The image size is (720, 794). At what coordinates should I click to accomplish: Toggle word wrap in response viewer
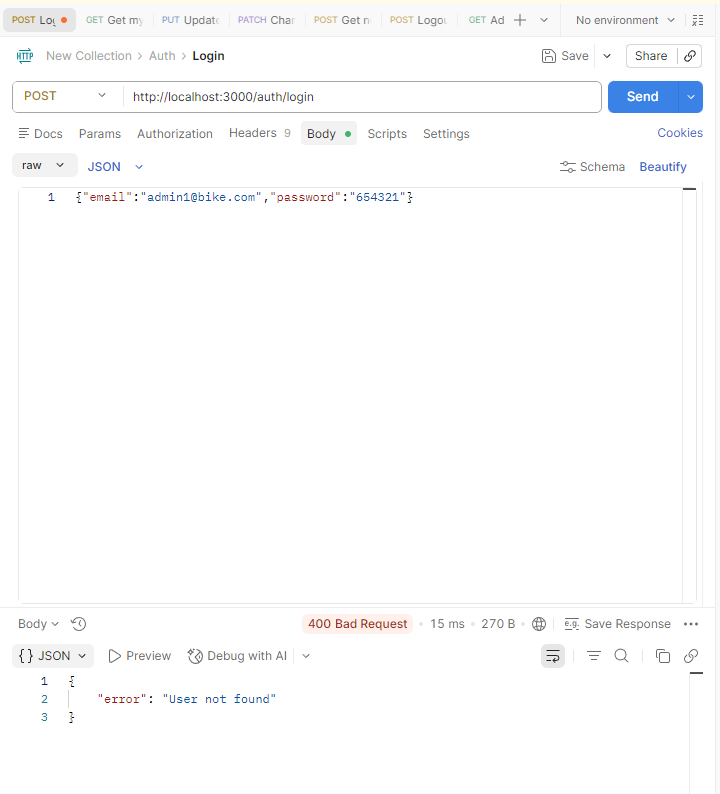click(552, 656)
